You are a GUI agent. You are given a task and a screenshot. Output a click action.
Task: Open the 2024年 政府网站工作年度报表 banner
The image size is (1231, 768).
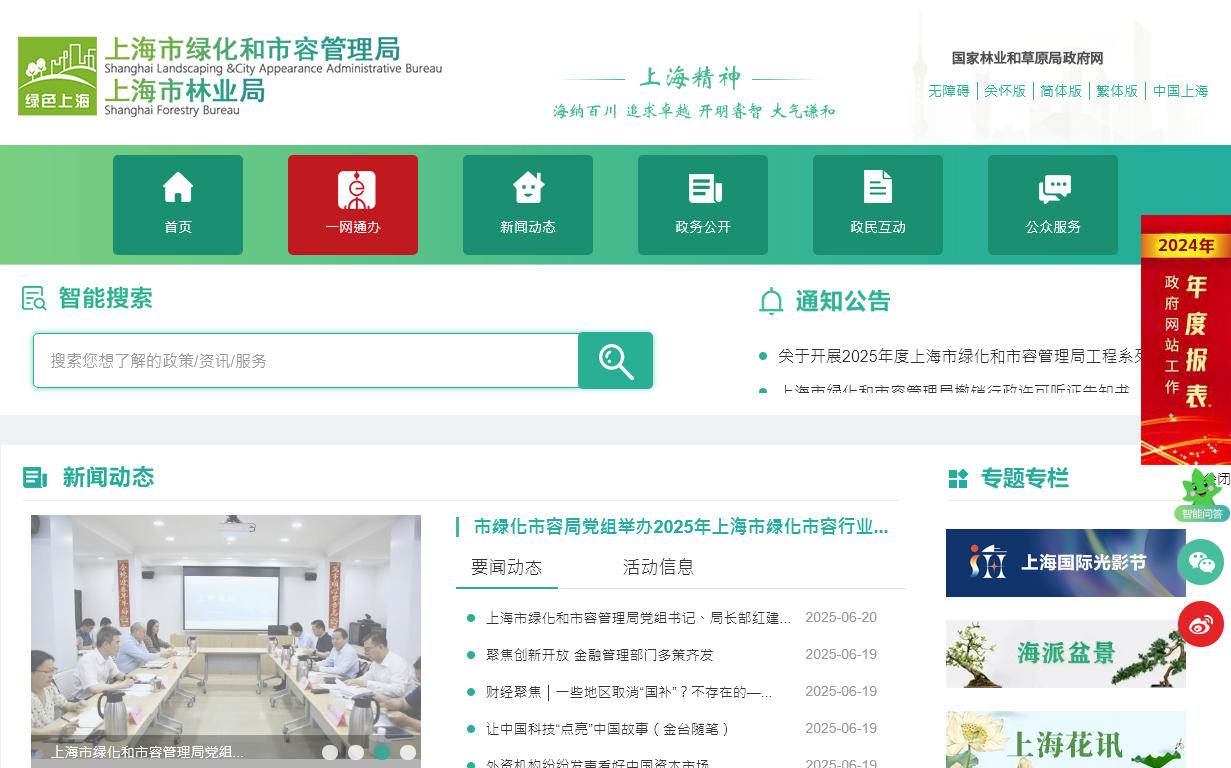(1186, 340)
